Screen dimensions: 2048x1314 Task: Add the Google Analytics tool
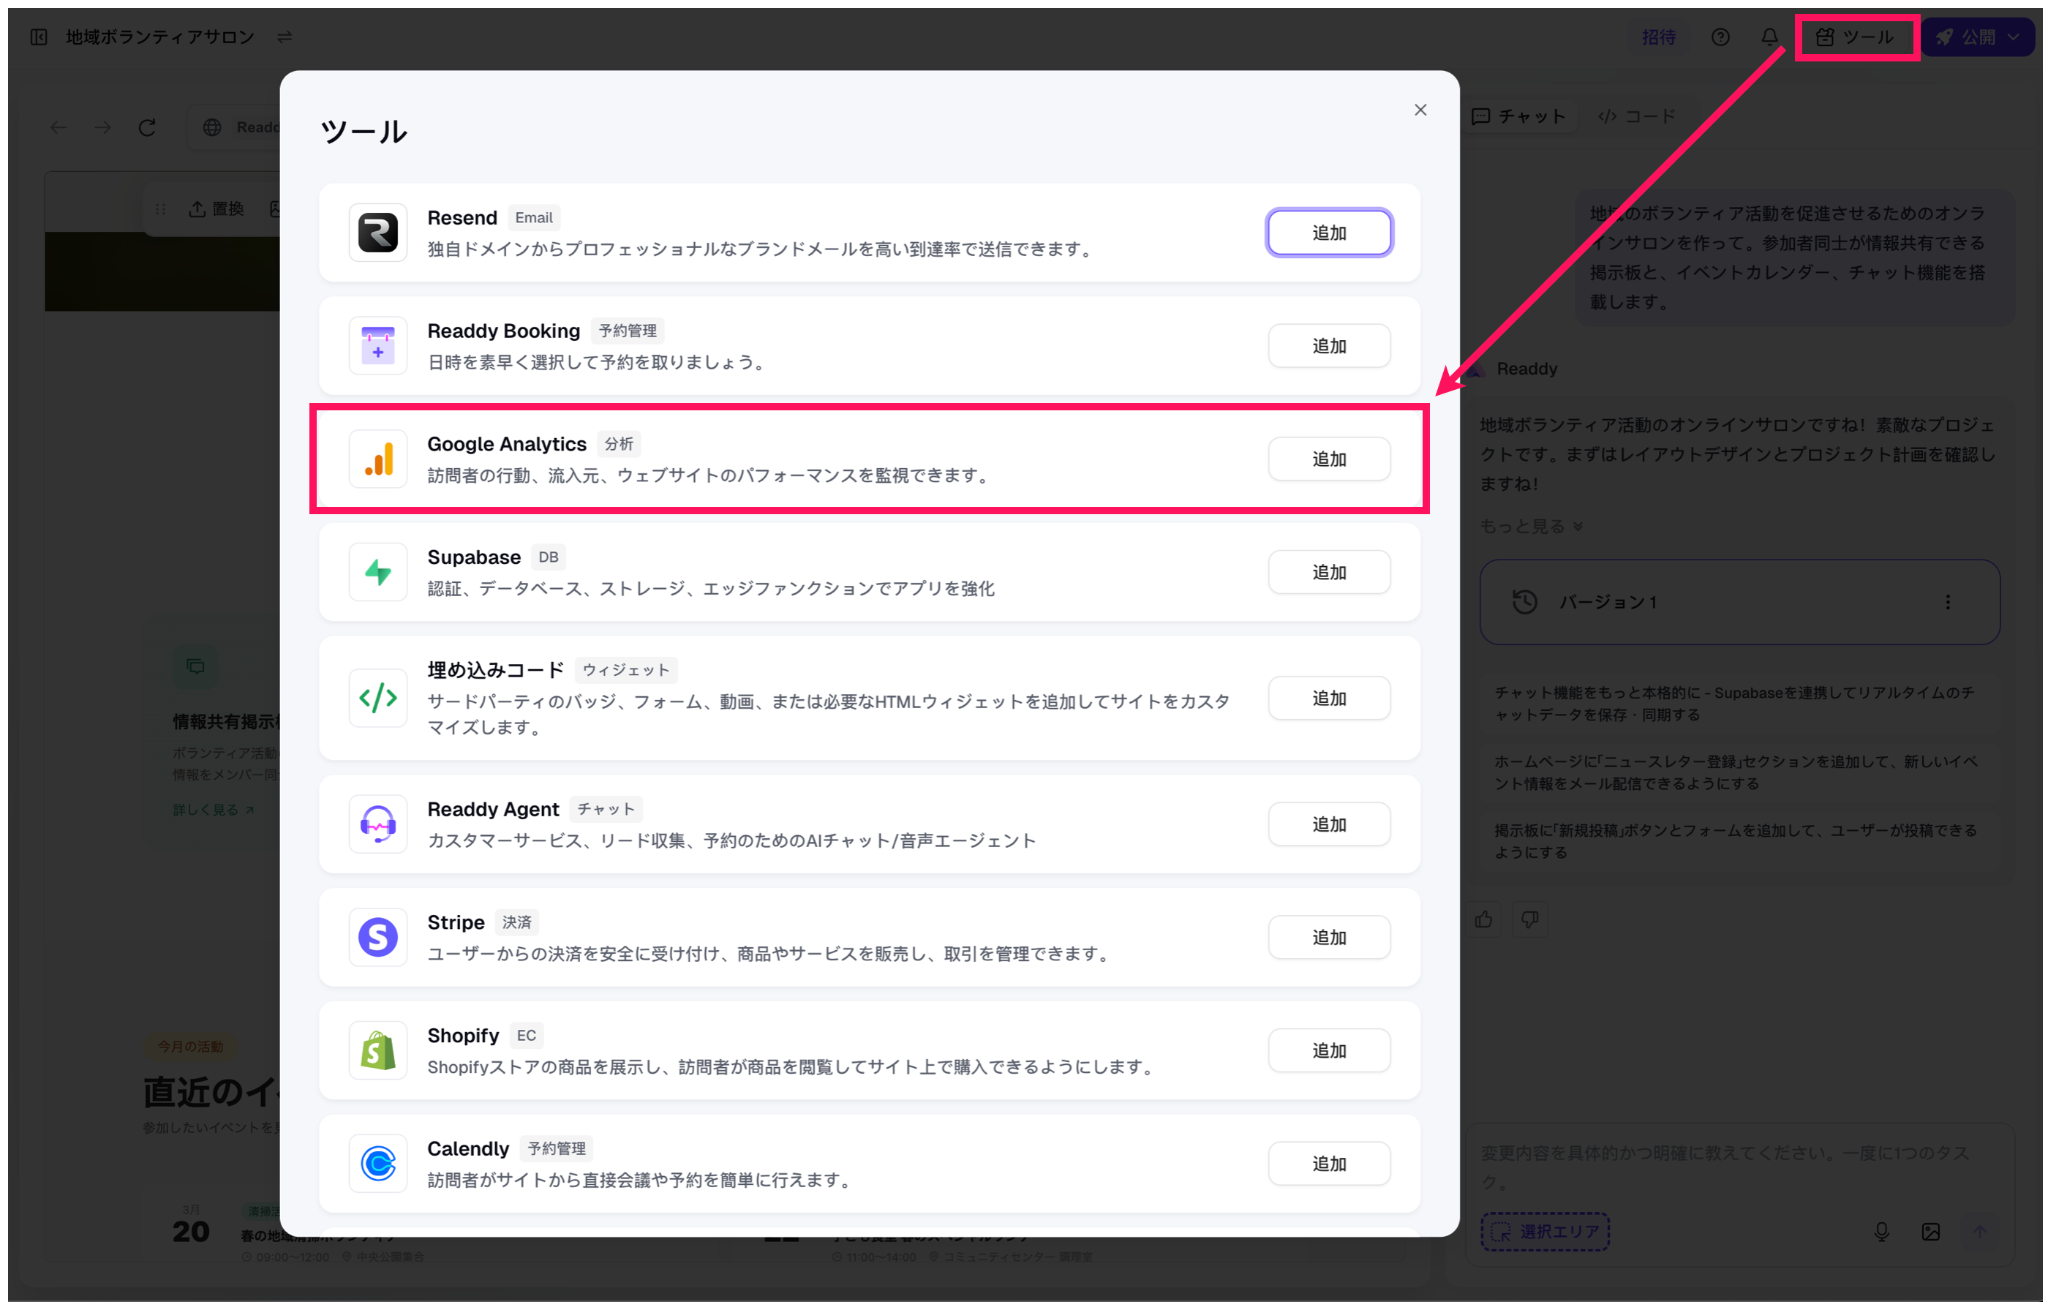(x=1329, y=459)
